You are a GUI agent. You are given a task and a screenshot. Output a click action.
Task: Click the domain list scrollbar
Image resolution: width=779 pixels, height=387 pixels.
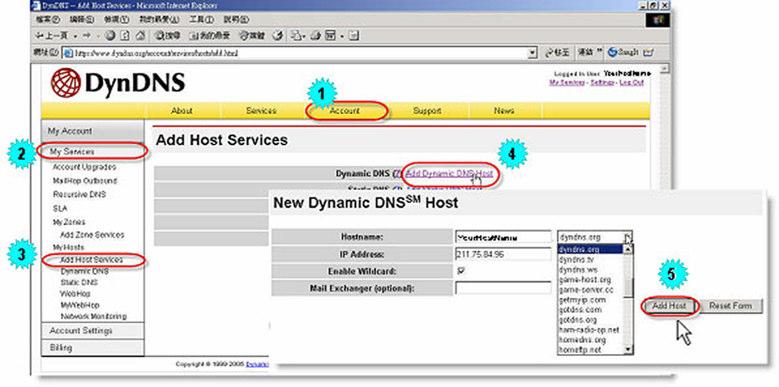point(628,300)
